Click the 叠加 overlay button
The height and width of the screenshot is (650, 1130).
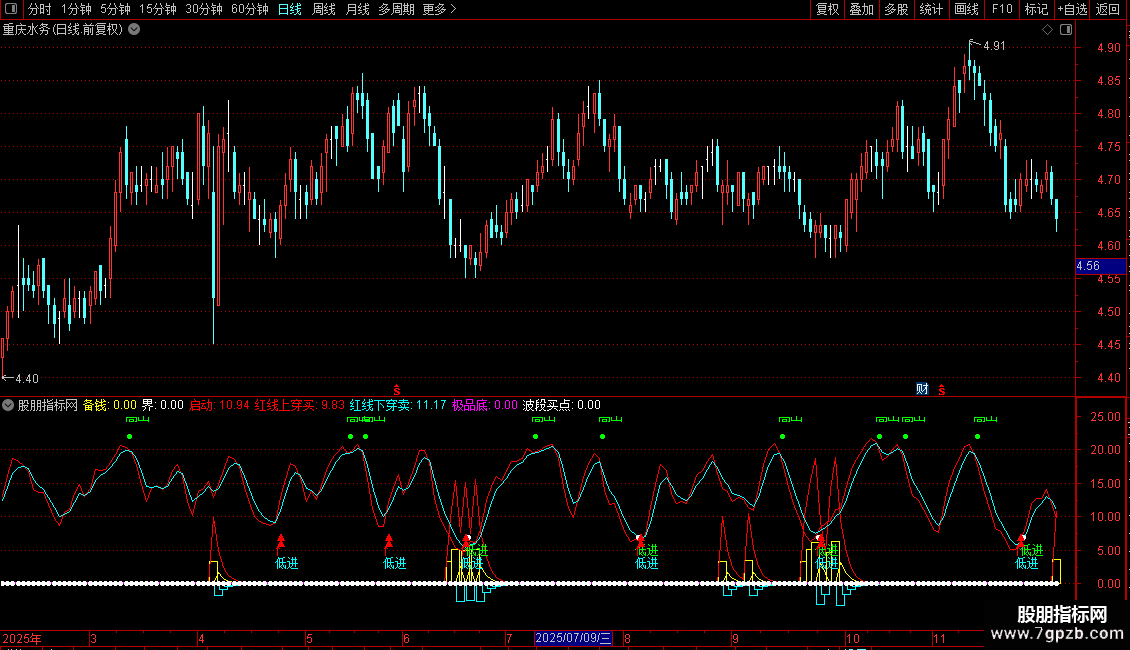(861, 9)
